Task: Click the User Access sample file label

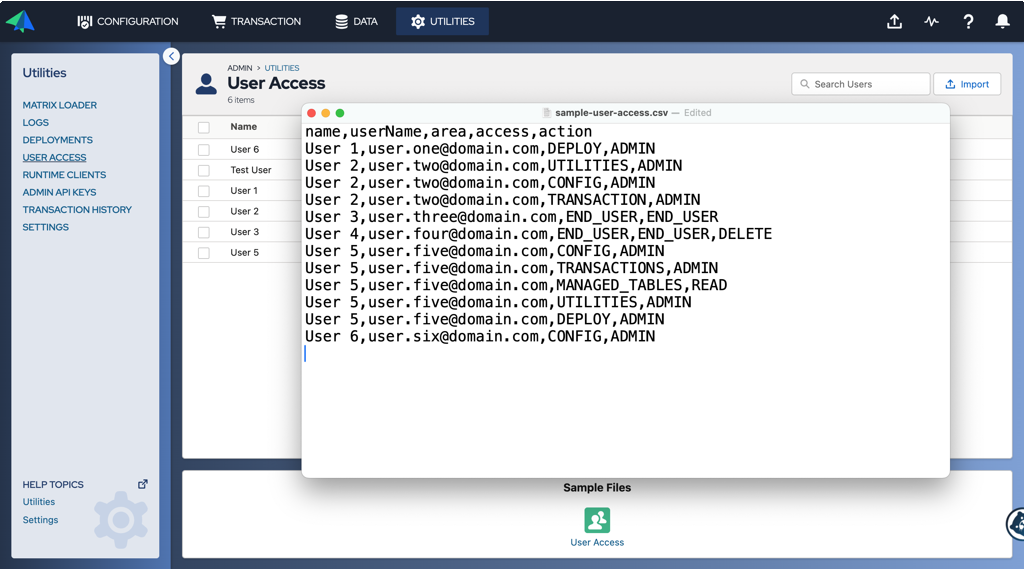Action: point(597,542)
